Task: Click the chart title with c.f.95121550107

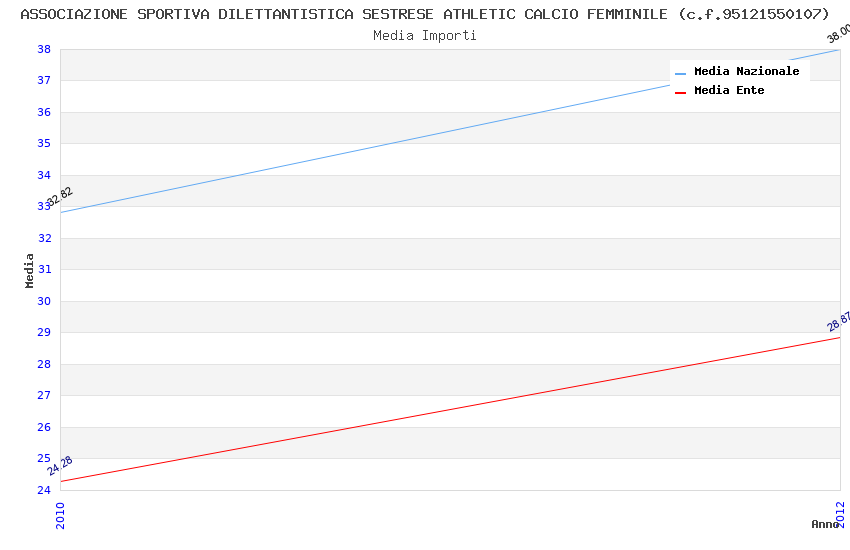Action: 425,14
